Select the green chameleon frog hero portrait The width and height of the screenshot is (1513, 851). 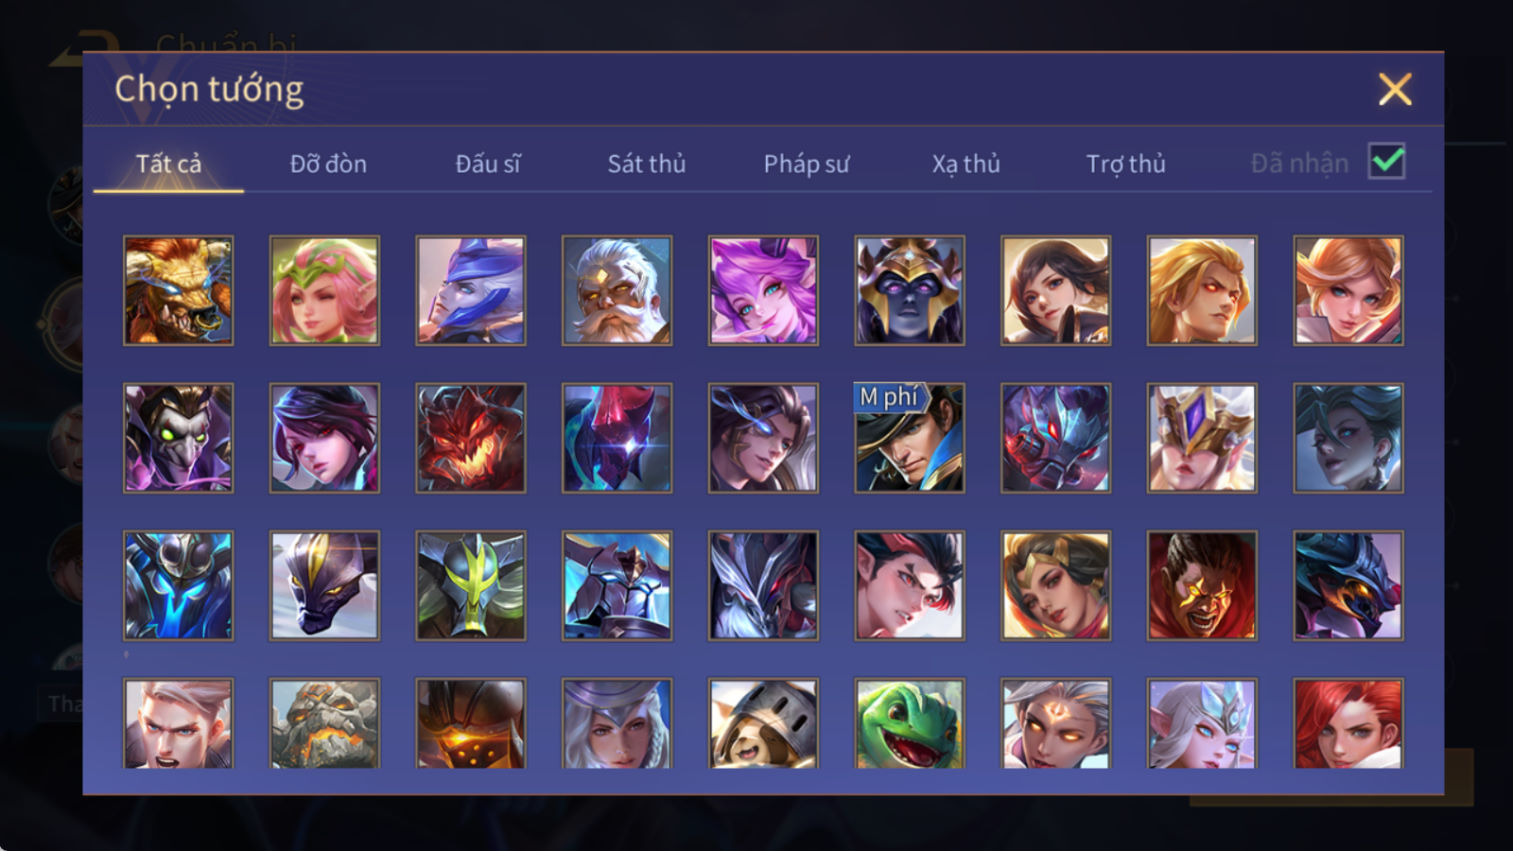[909, 724]
